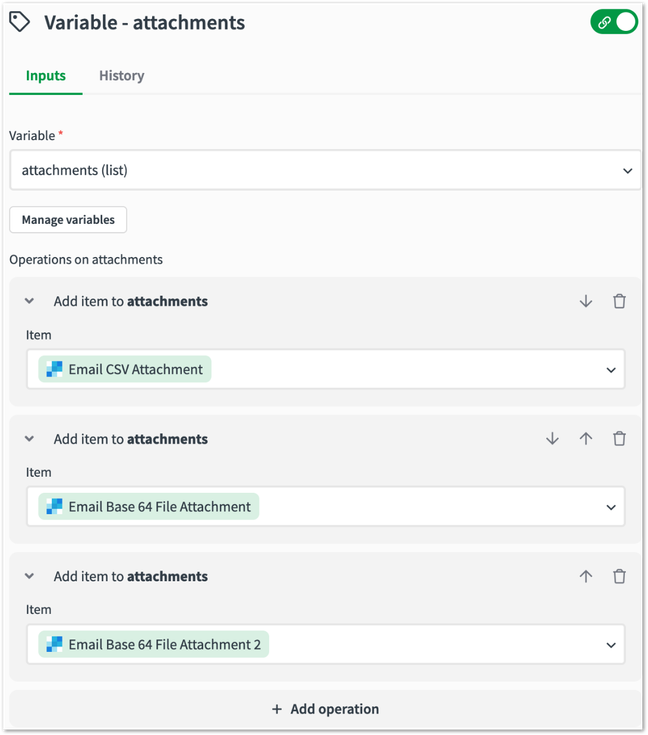The image size is (648, 735).
Task: Toggle the green link switch off
Action: (614, 22)
